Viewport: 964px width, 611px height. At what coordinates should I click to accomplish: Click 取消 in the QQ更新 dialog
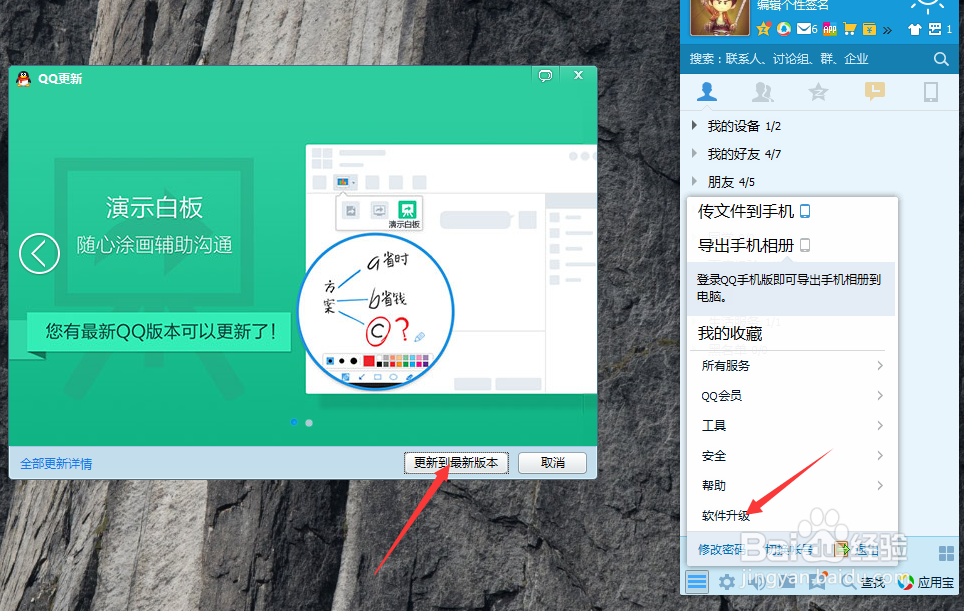[x=552, y=463]
